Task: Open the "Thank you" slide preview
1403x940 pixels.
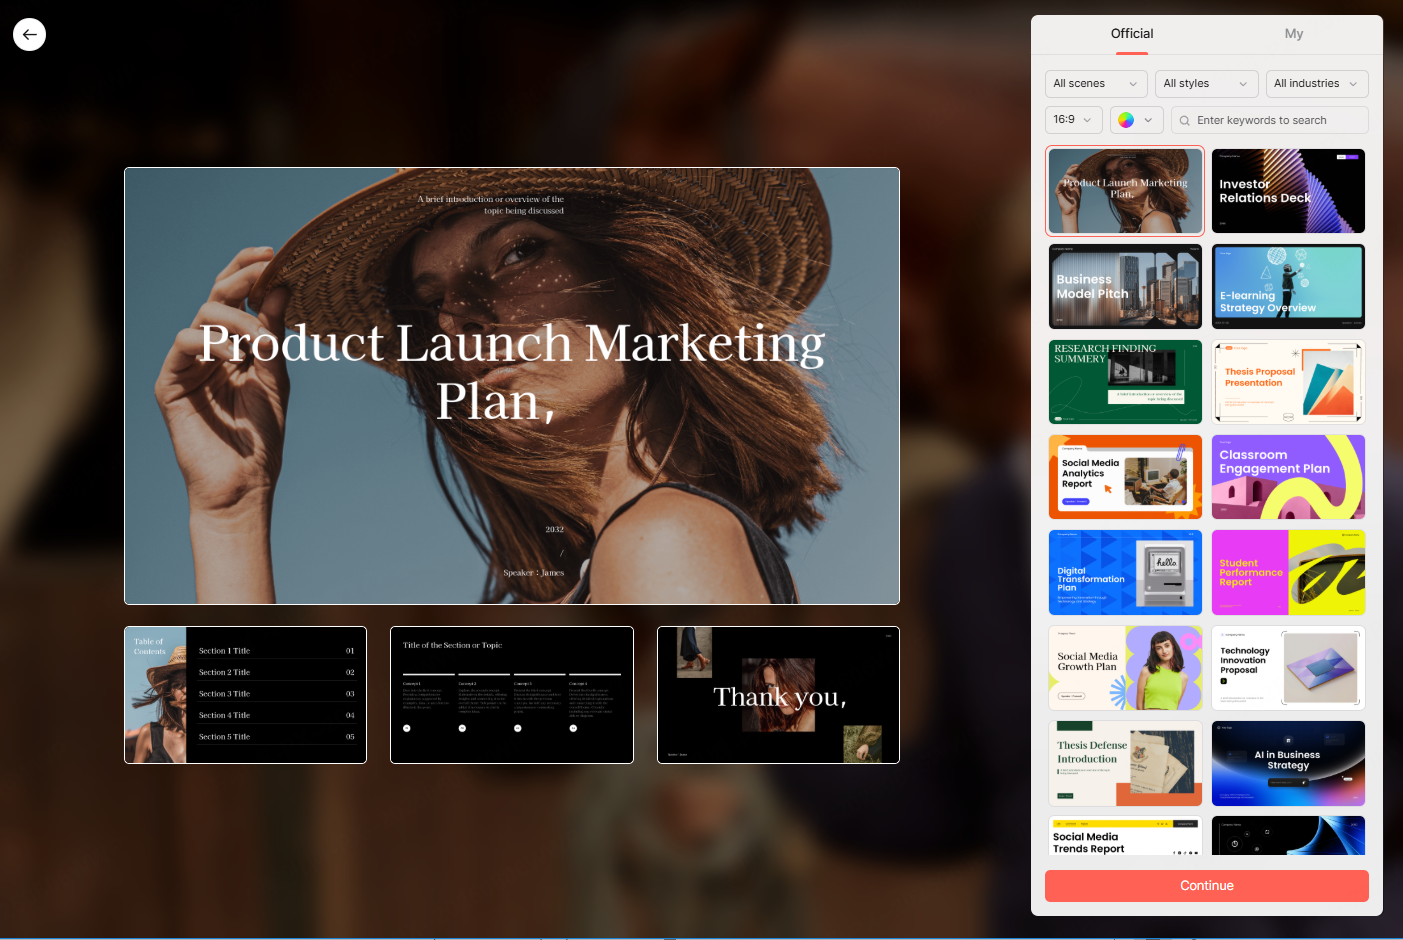Action: (x=778, y=695)
